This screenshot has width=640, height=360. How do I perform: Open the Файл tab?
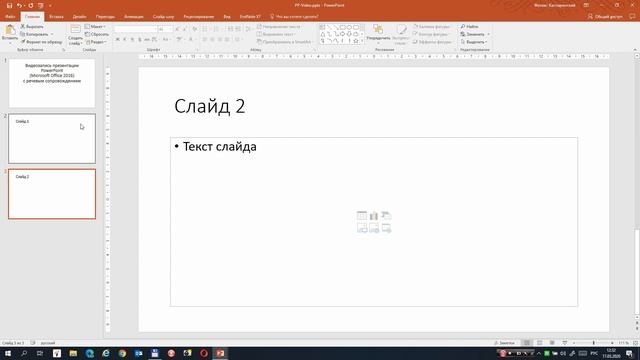[x=10, y=17]
